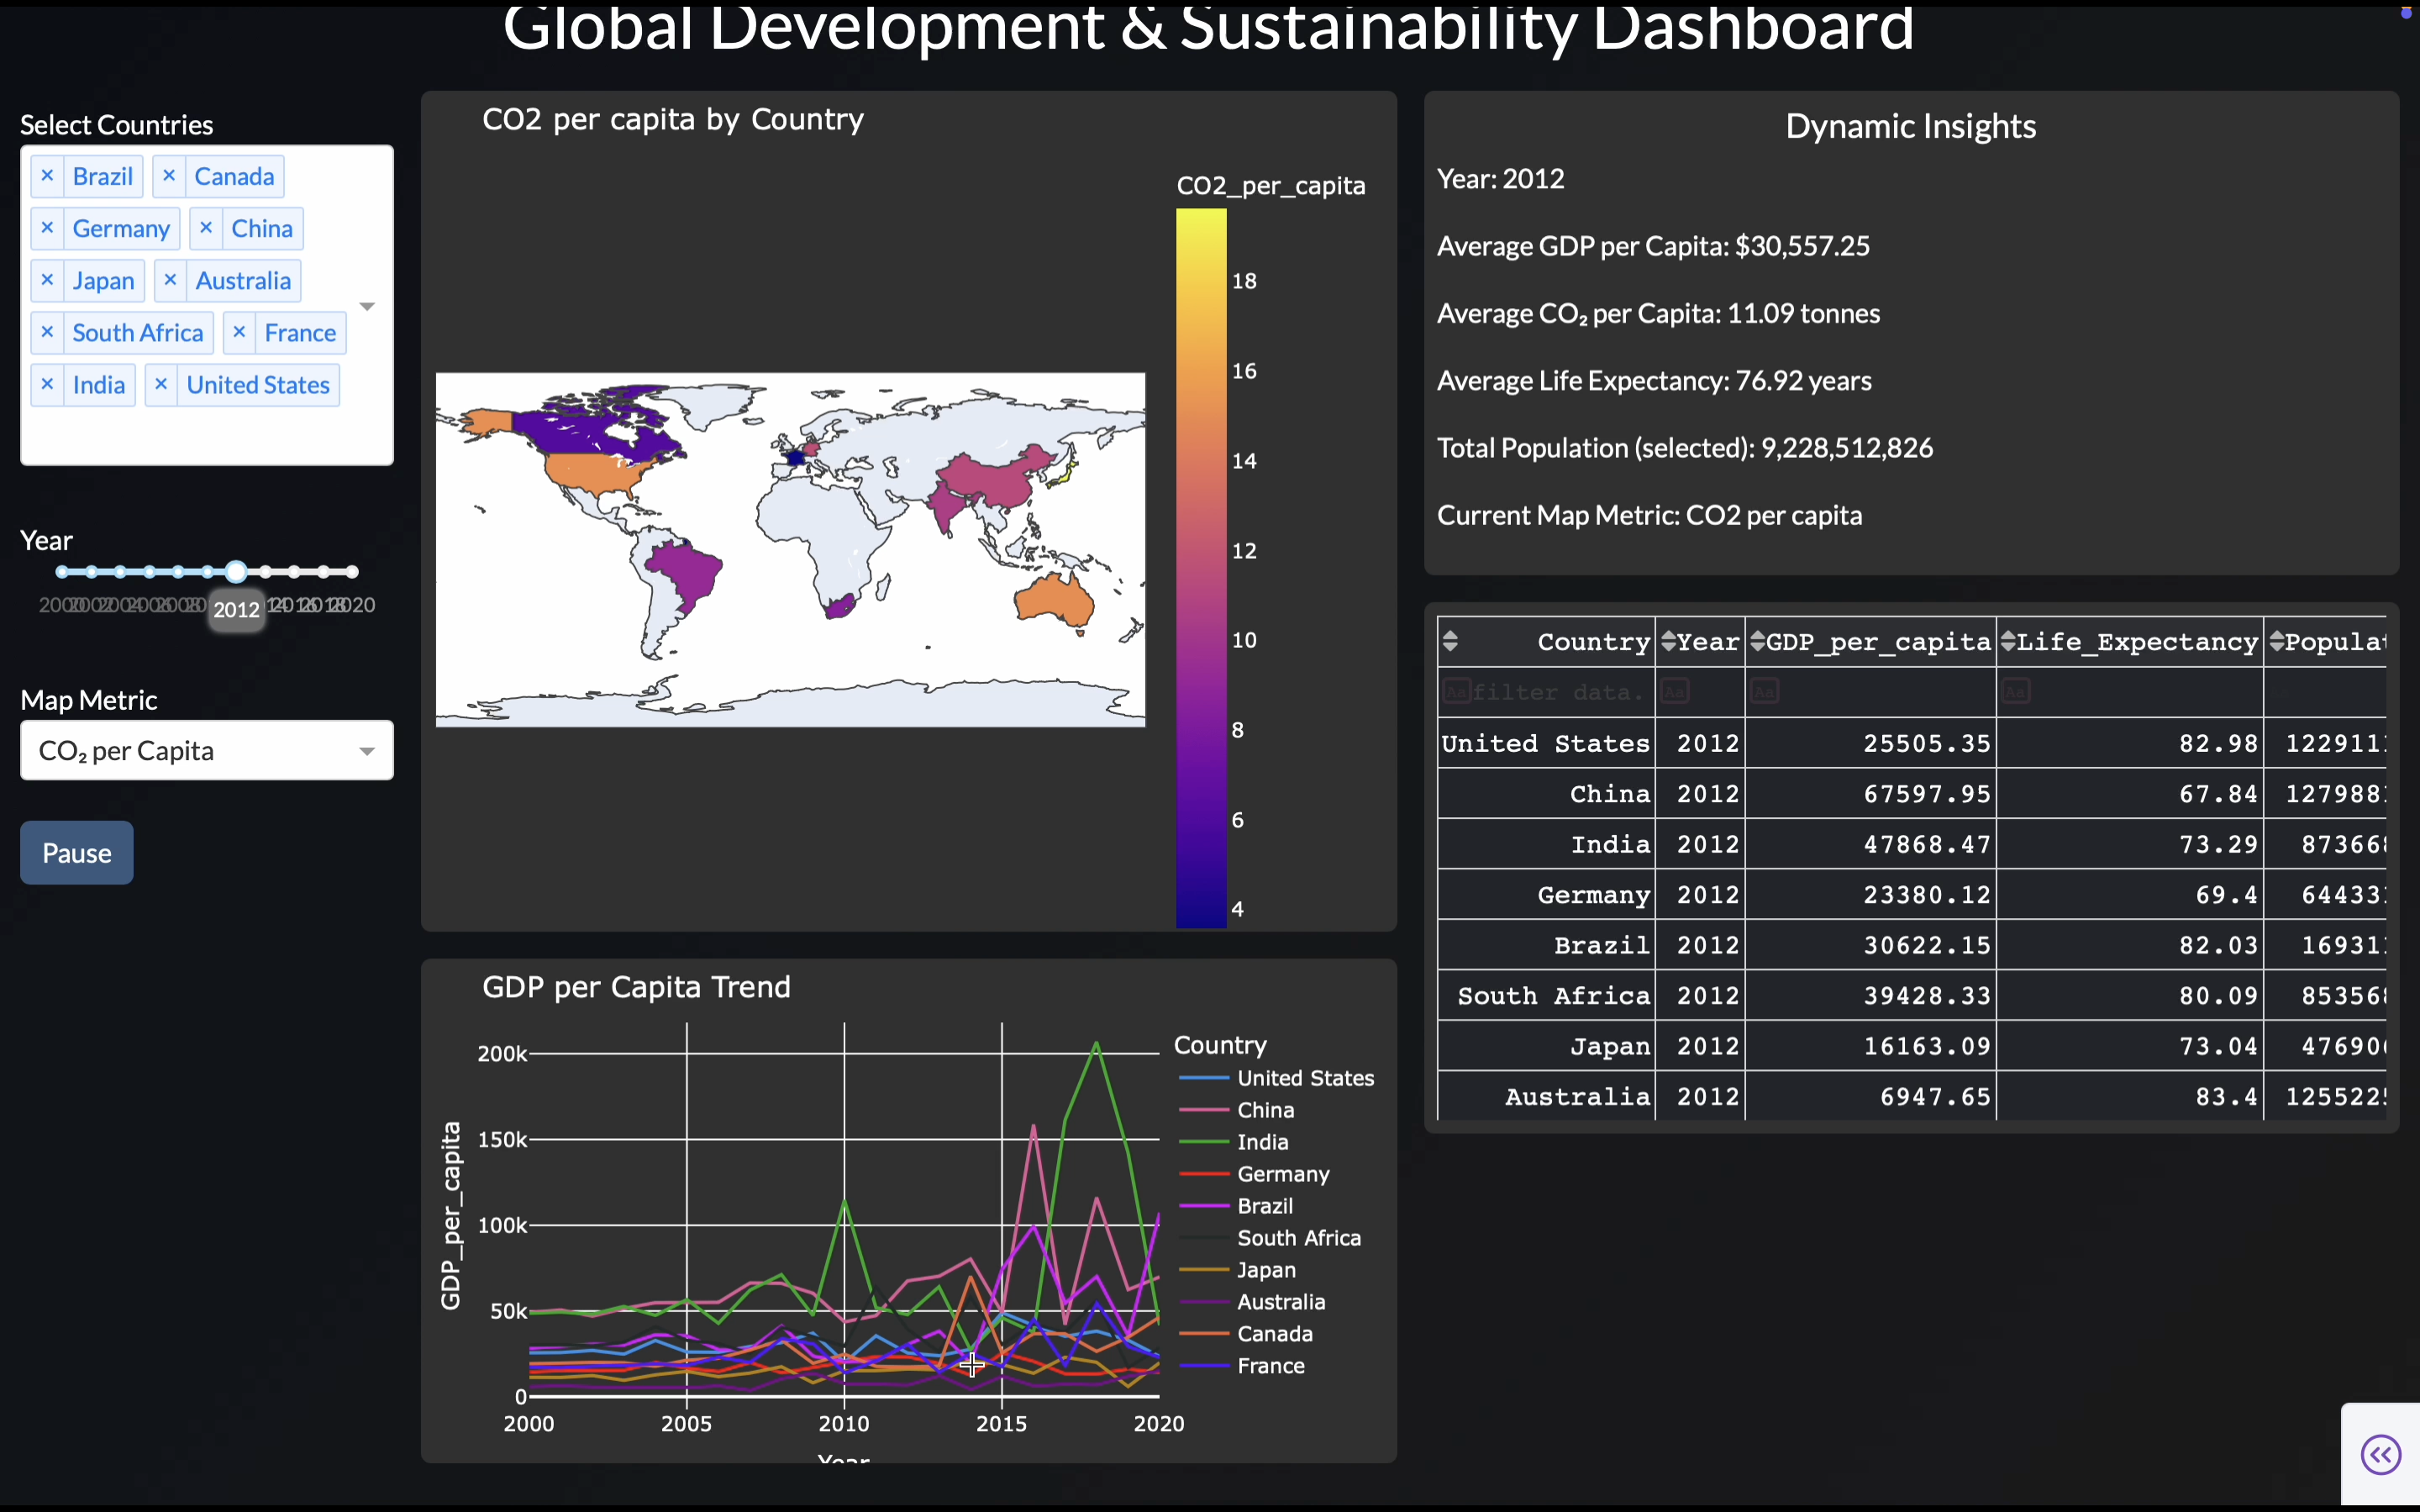
Task: Sort table by Life_Expectancy column
Action: (2007, 642)
